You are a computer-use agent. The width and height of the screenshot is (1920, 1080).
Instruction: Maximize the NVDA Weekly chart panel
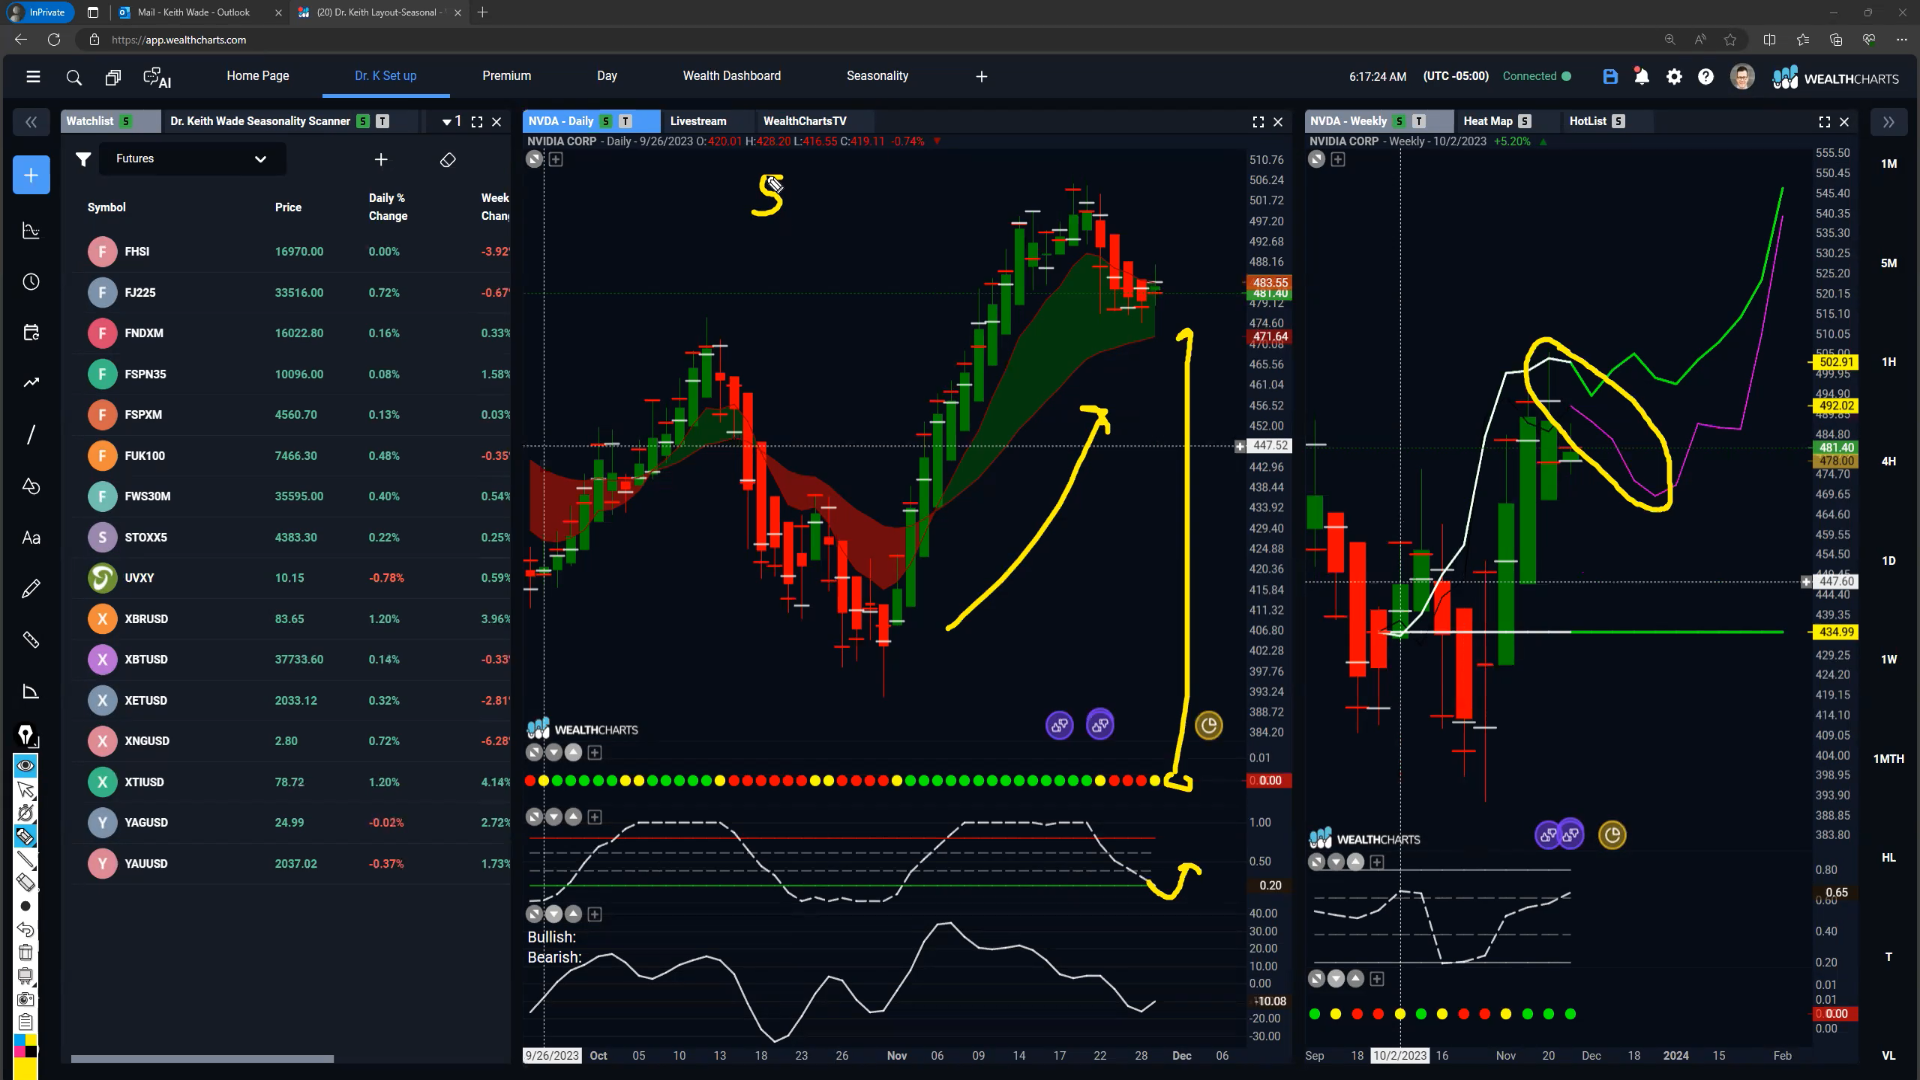tap(1824, 122)
